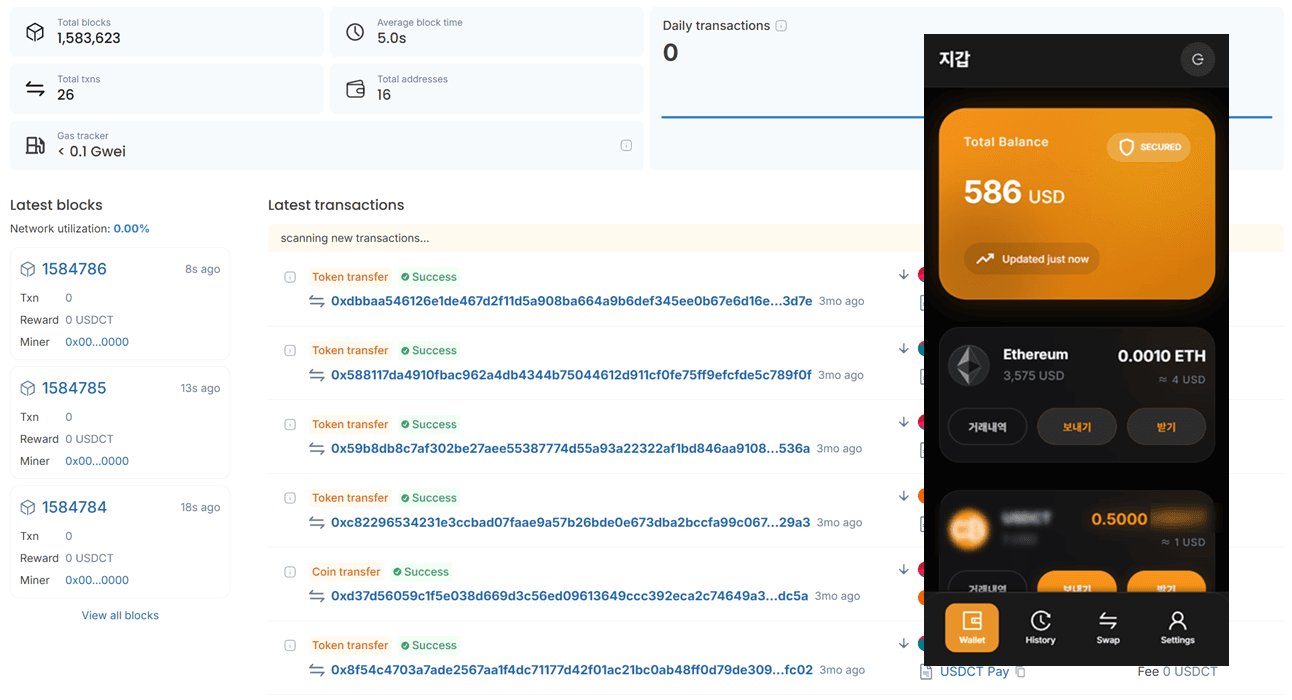Select block 1584784 link
Viewport: 1292px width, 700px height.
click(74, 507)
